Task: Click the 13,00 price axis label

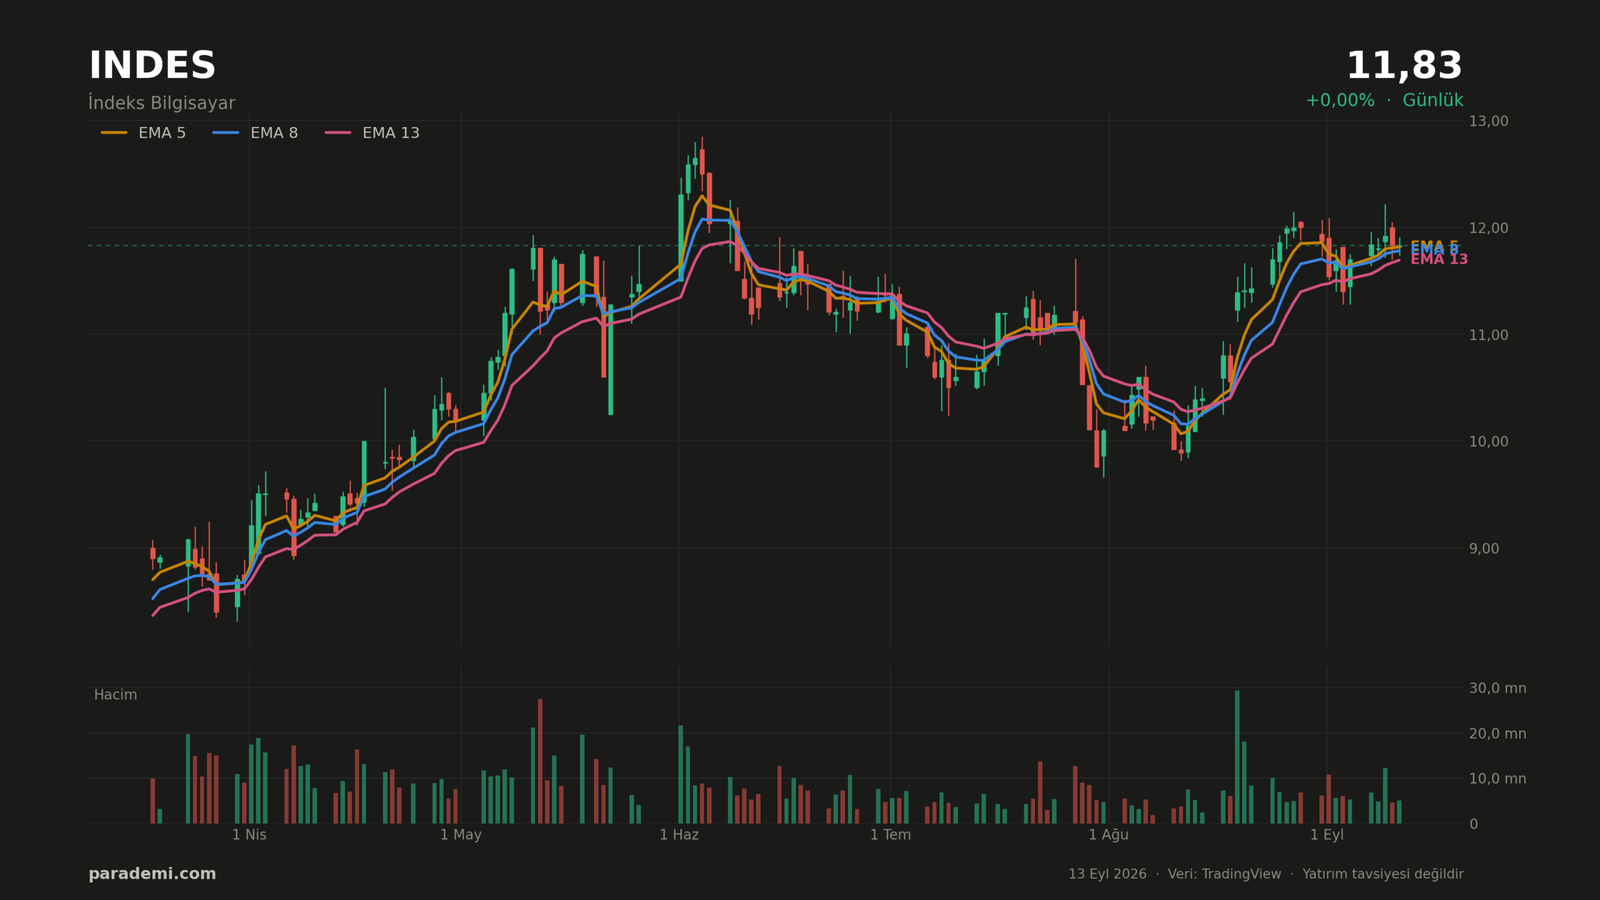Action: 1488,121
